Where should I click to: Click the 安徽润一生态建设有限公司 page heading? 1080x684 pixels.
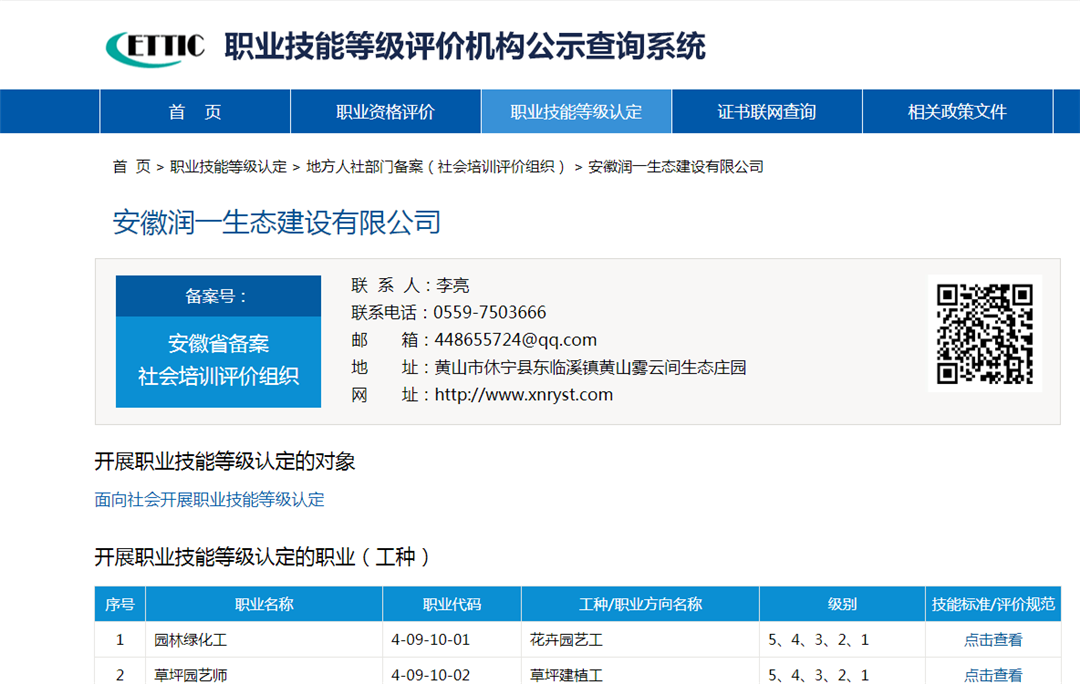point(276,222)
